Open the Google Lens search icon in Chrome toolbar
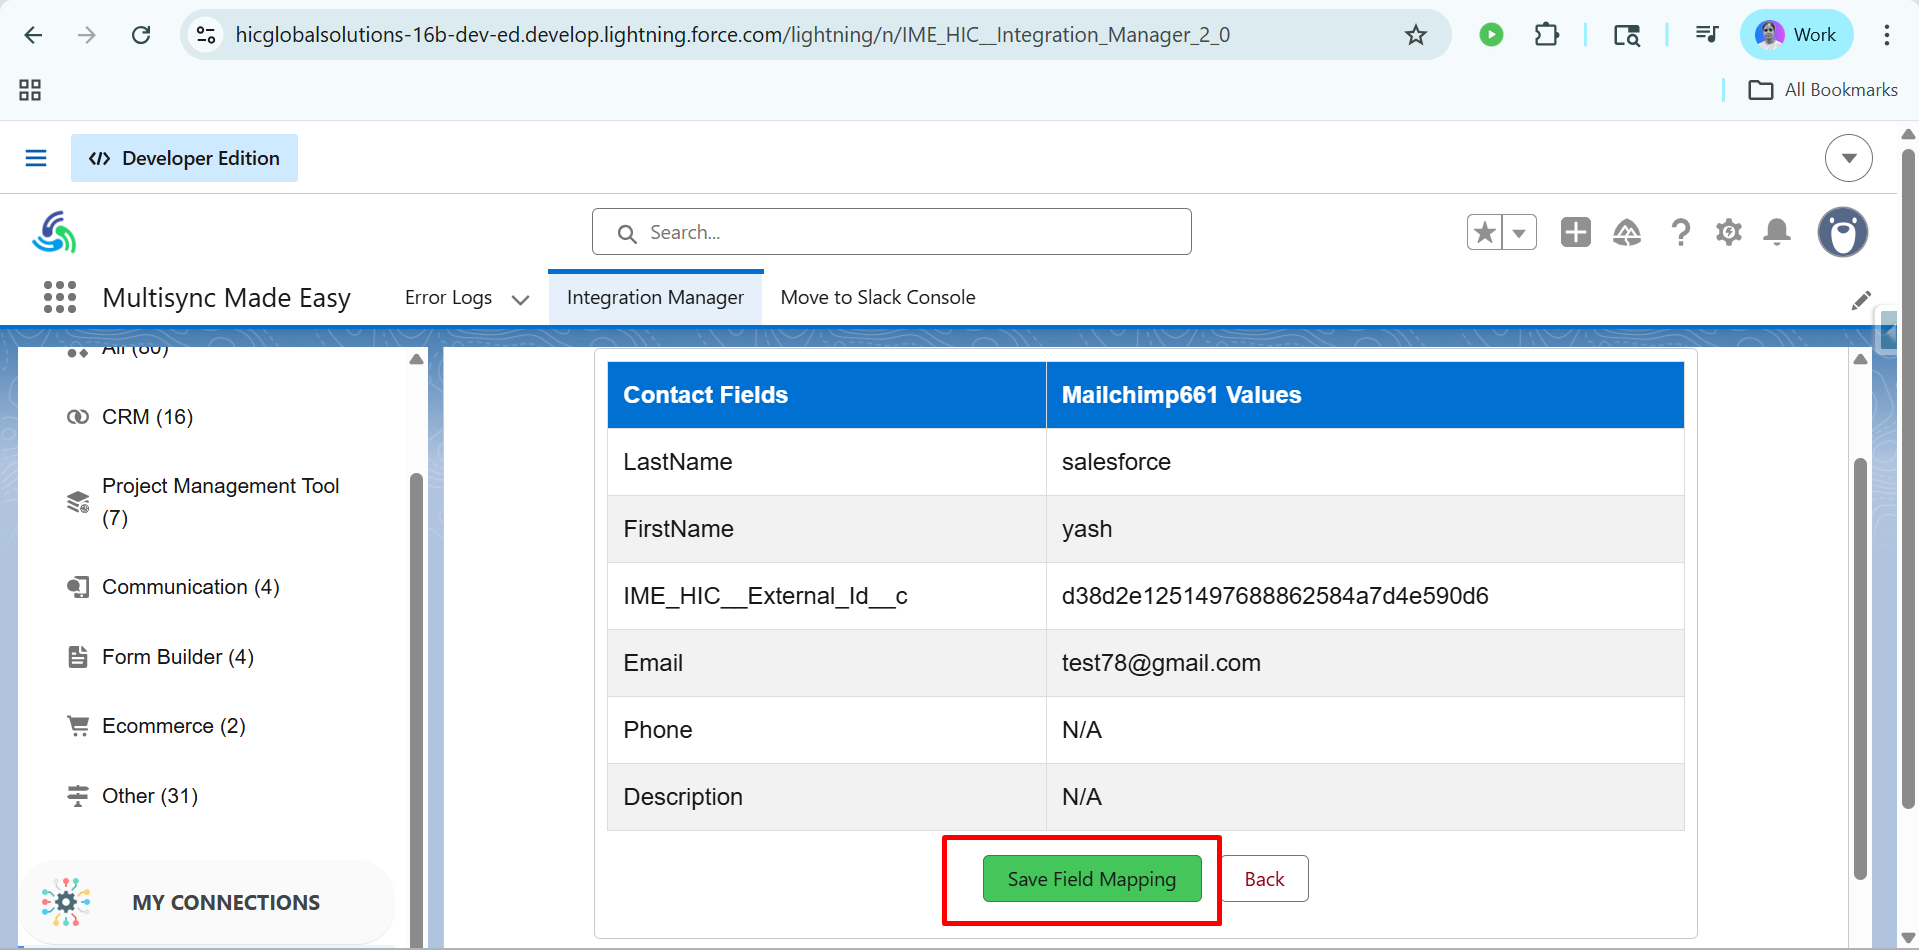This screenshot has width=1919, height=950. 1627,35
